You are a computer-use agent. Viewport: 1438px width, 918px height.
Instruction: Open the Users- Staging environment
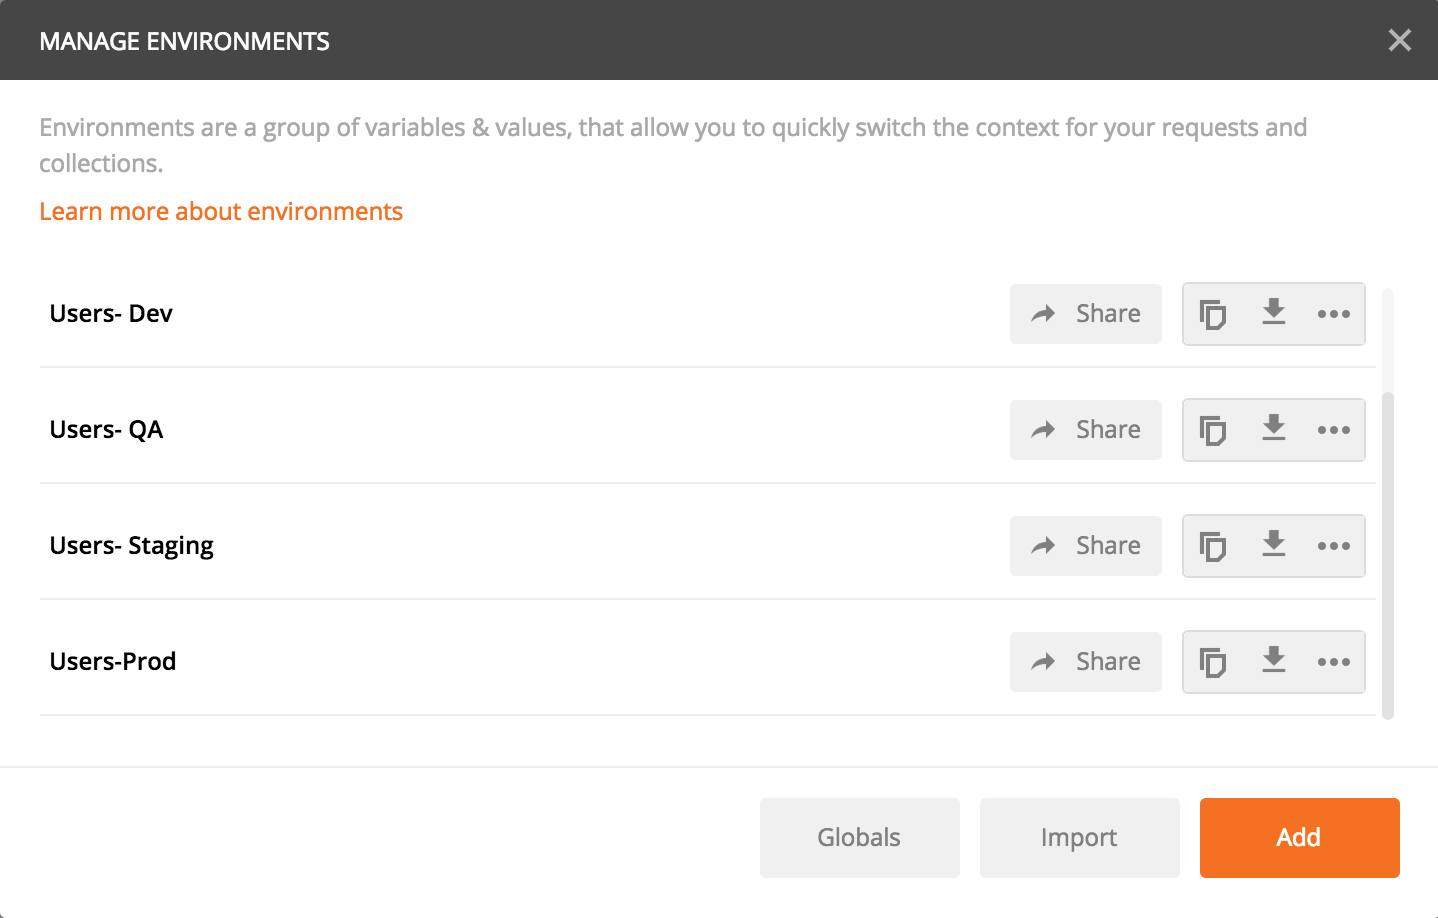coord(132,546)
